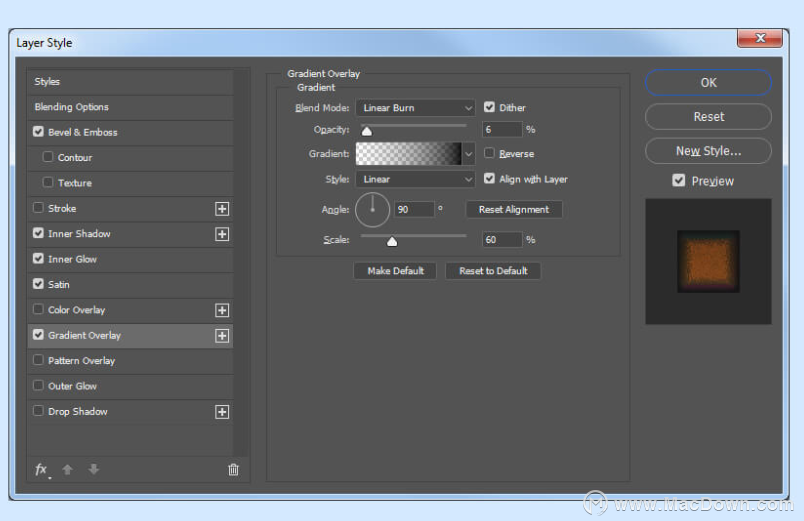
Task: Uncheck the Inner Shadow effect
Action: pyautogui.click(x=38, y=233)
